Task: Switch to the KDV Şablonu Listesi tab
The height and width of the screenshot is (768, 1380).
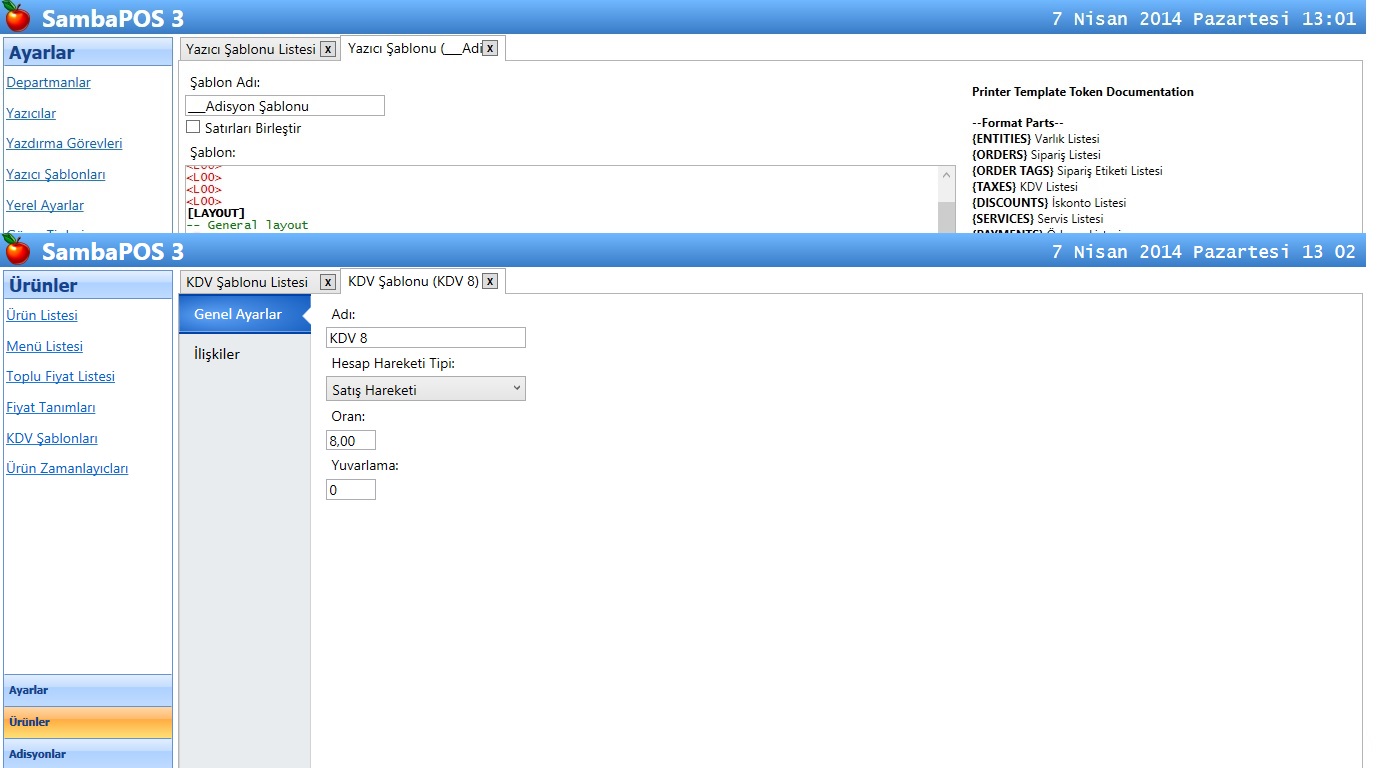Action: [x=247, y=282]
